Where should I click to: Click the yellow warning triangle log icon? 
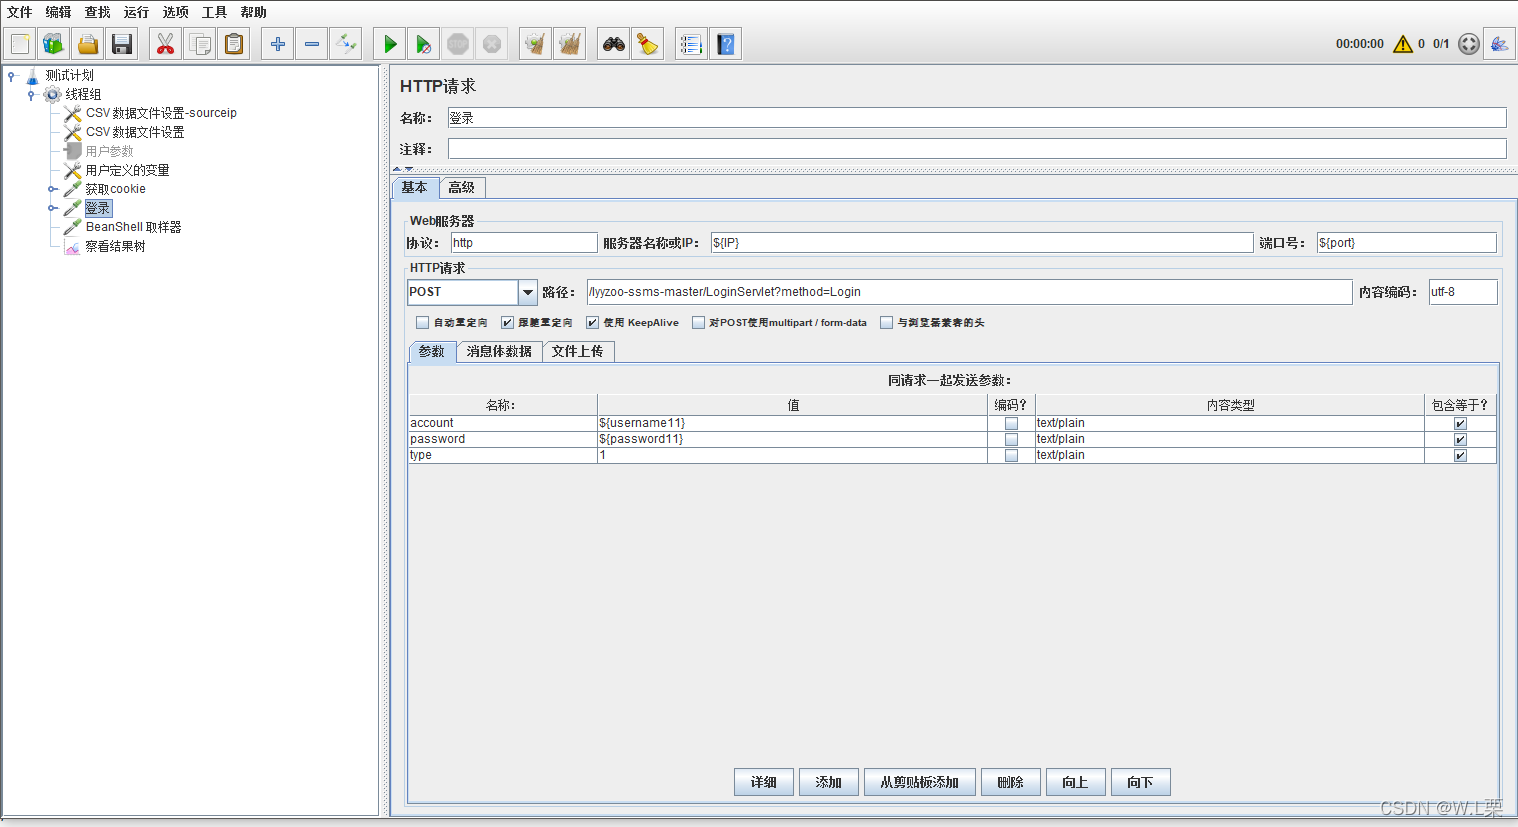point(1403,44)
